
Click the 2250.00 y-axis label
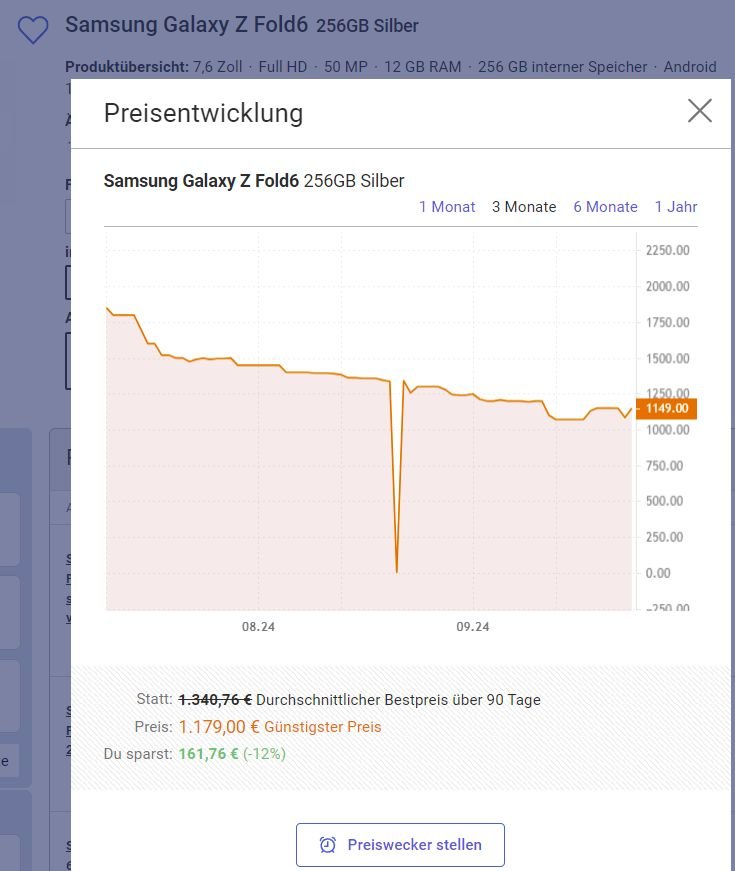tap(667, 250)
